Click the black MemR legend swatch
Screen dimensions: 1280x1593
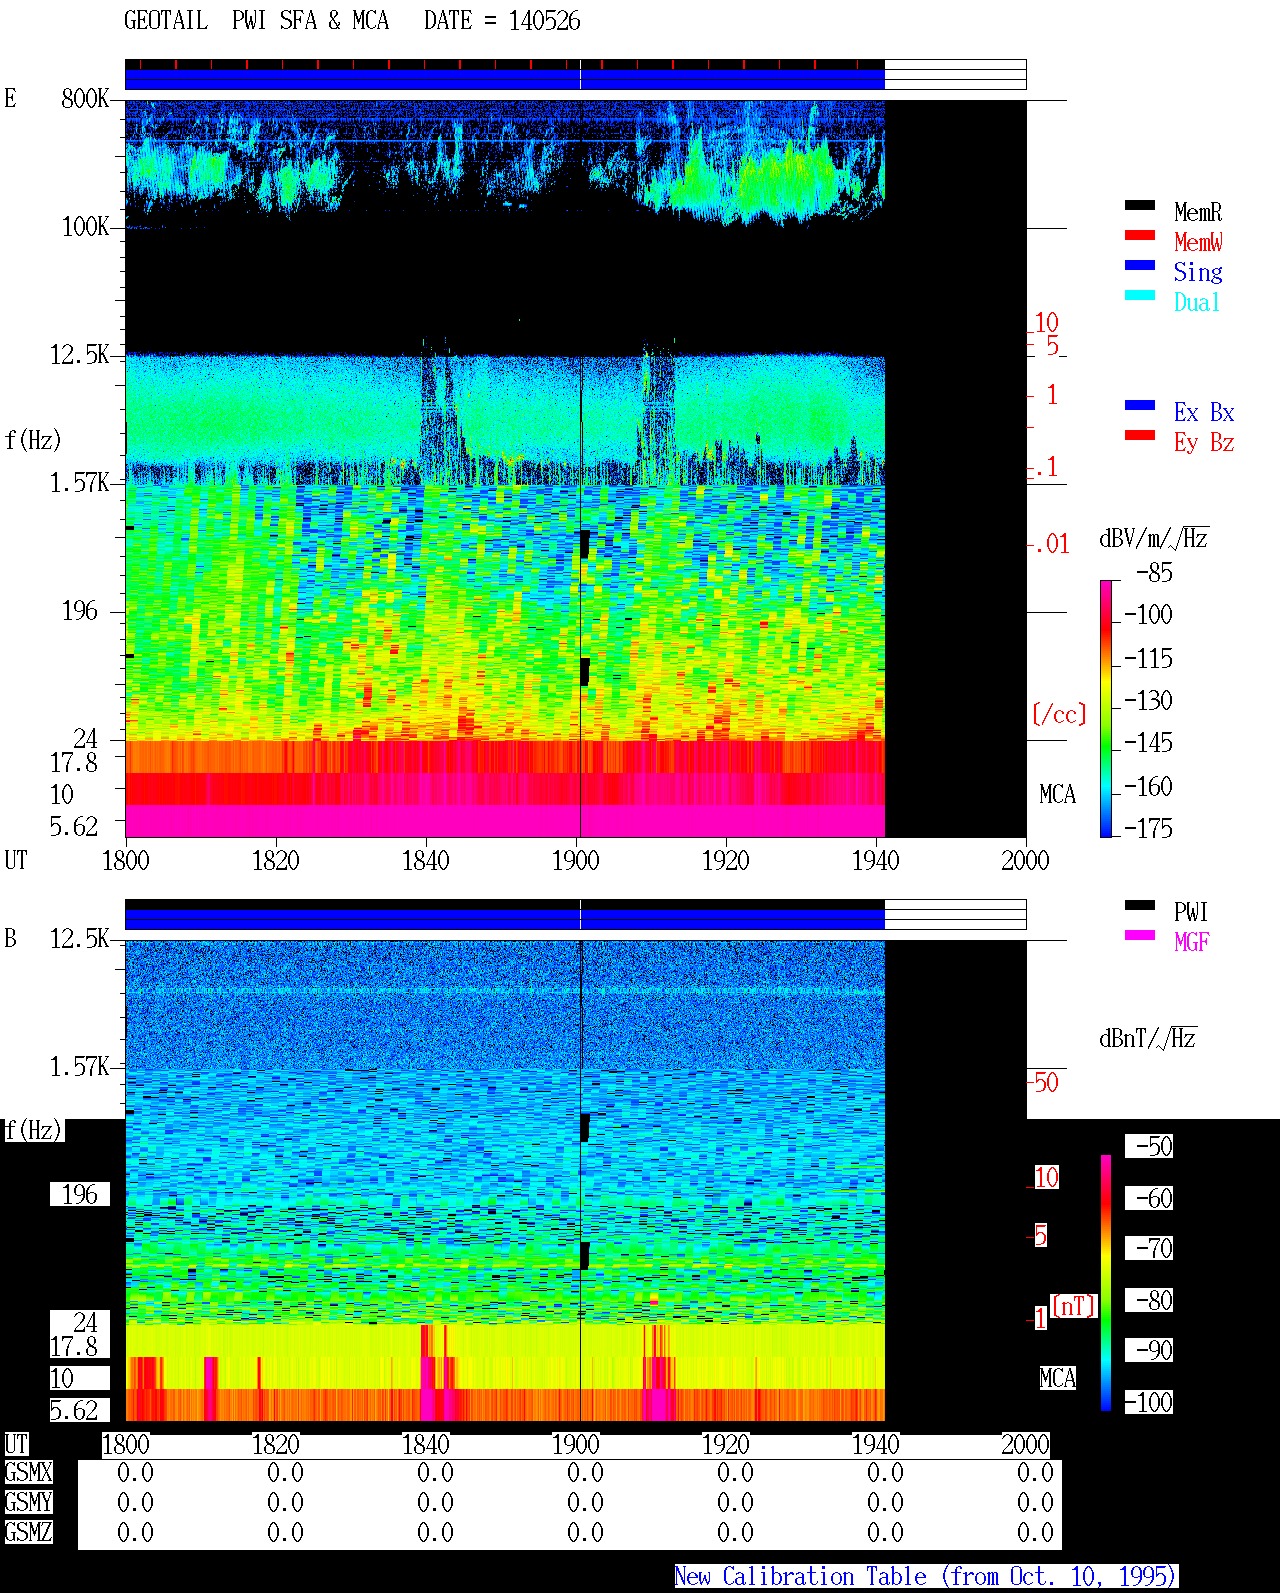pos(1140,205)
